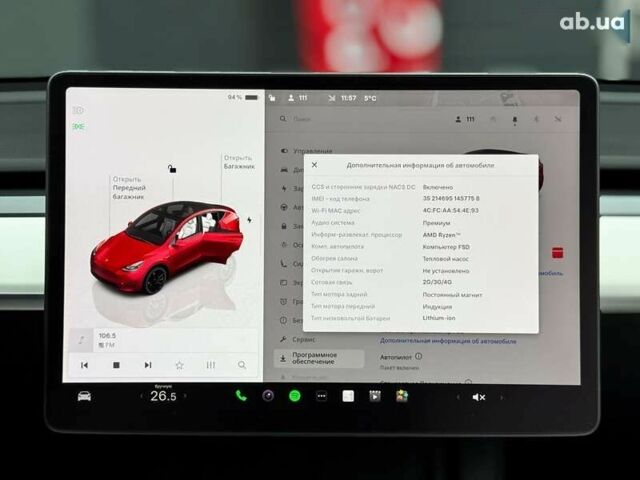This screenshot has width=640, height=480.
Task: Open the Theater clapperboard app
Action: coord(375,396)
